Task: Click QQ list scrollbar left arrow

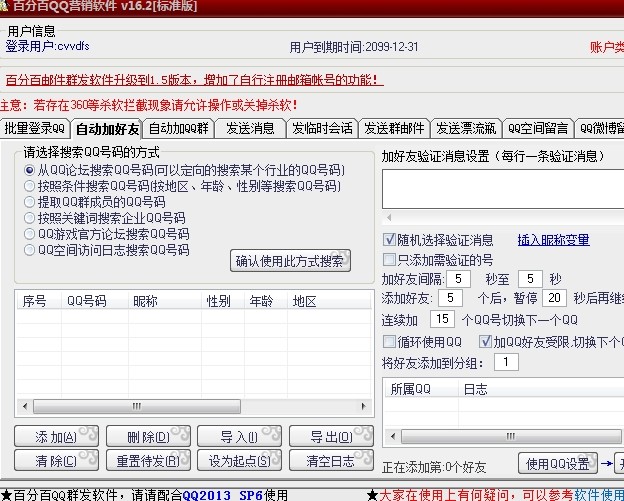Action: click(x=25, y=406)
